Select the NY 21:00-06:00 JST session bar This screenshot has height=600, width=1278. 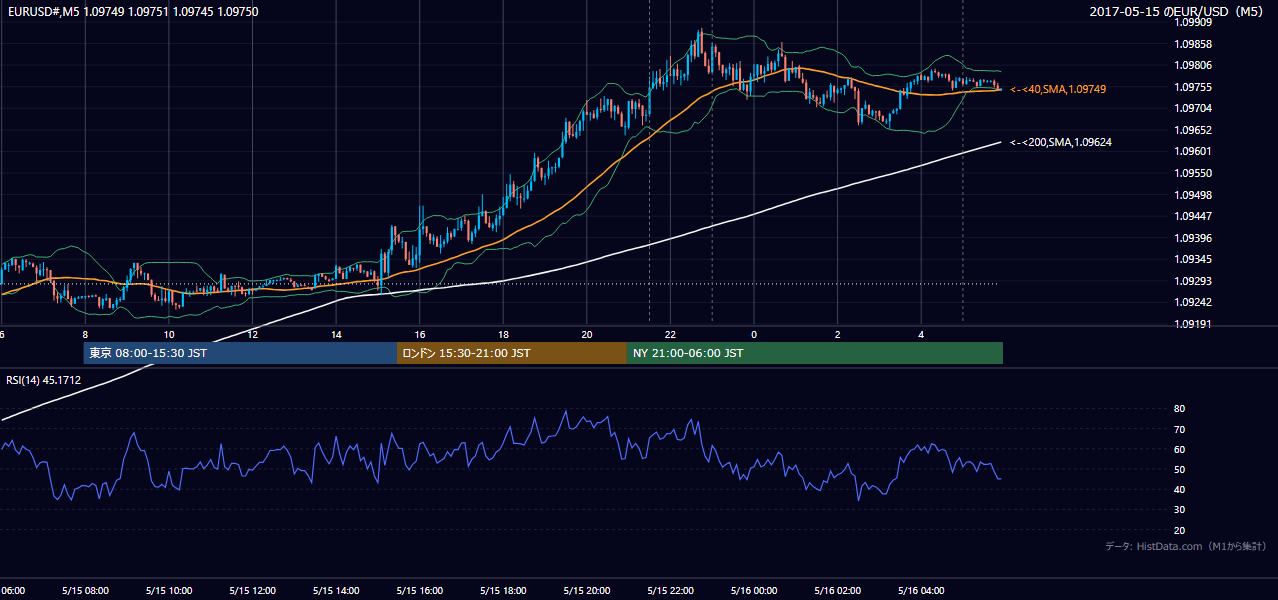(815, 353)
